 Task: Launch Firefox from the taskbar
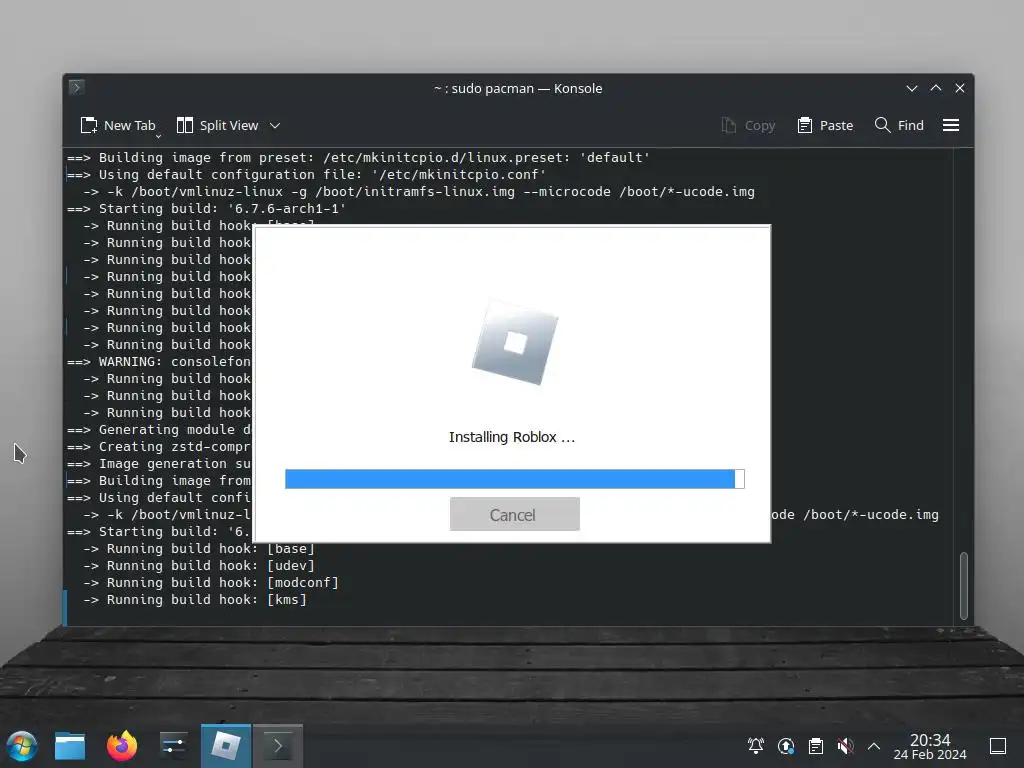pyautogui.click(x=122, y=746)
